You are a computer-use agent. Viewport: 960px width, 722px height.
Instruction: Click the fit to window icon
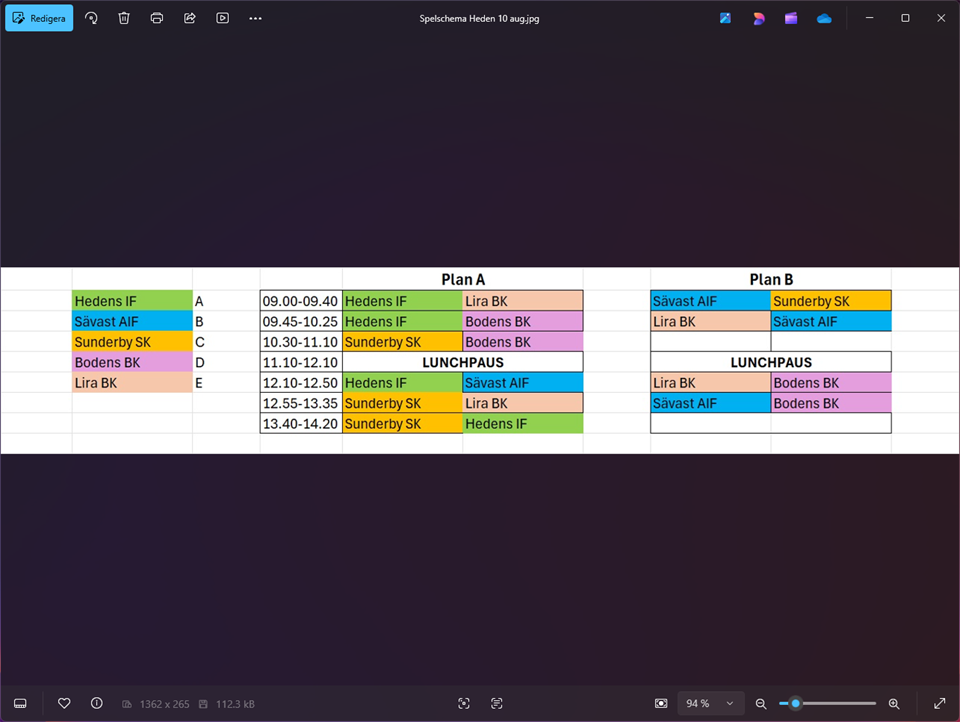661,703
